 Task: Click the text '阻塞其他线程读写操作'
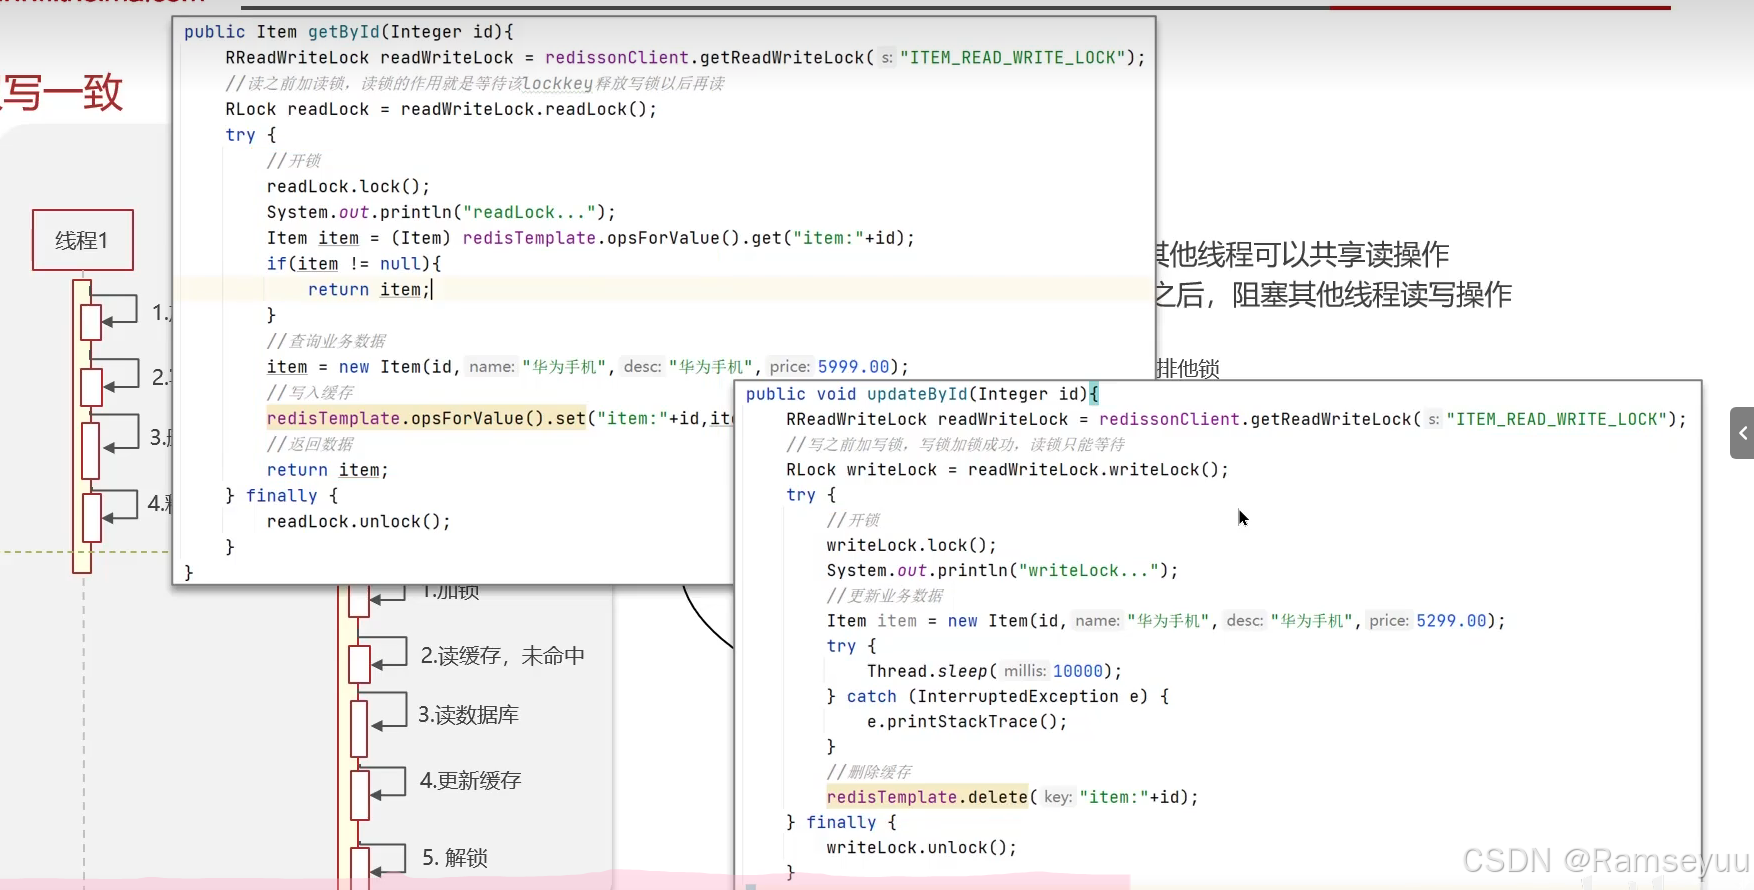pyautogui.click(x=1372, y=295)
